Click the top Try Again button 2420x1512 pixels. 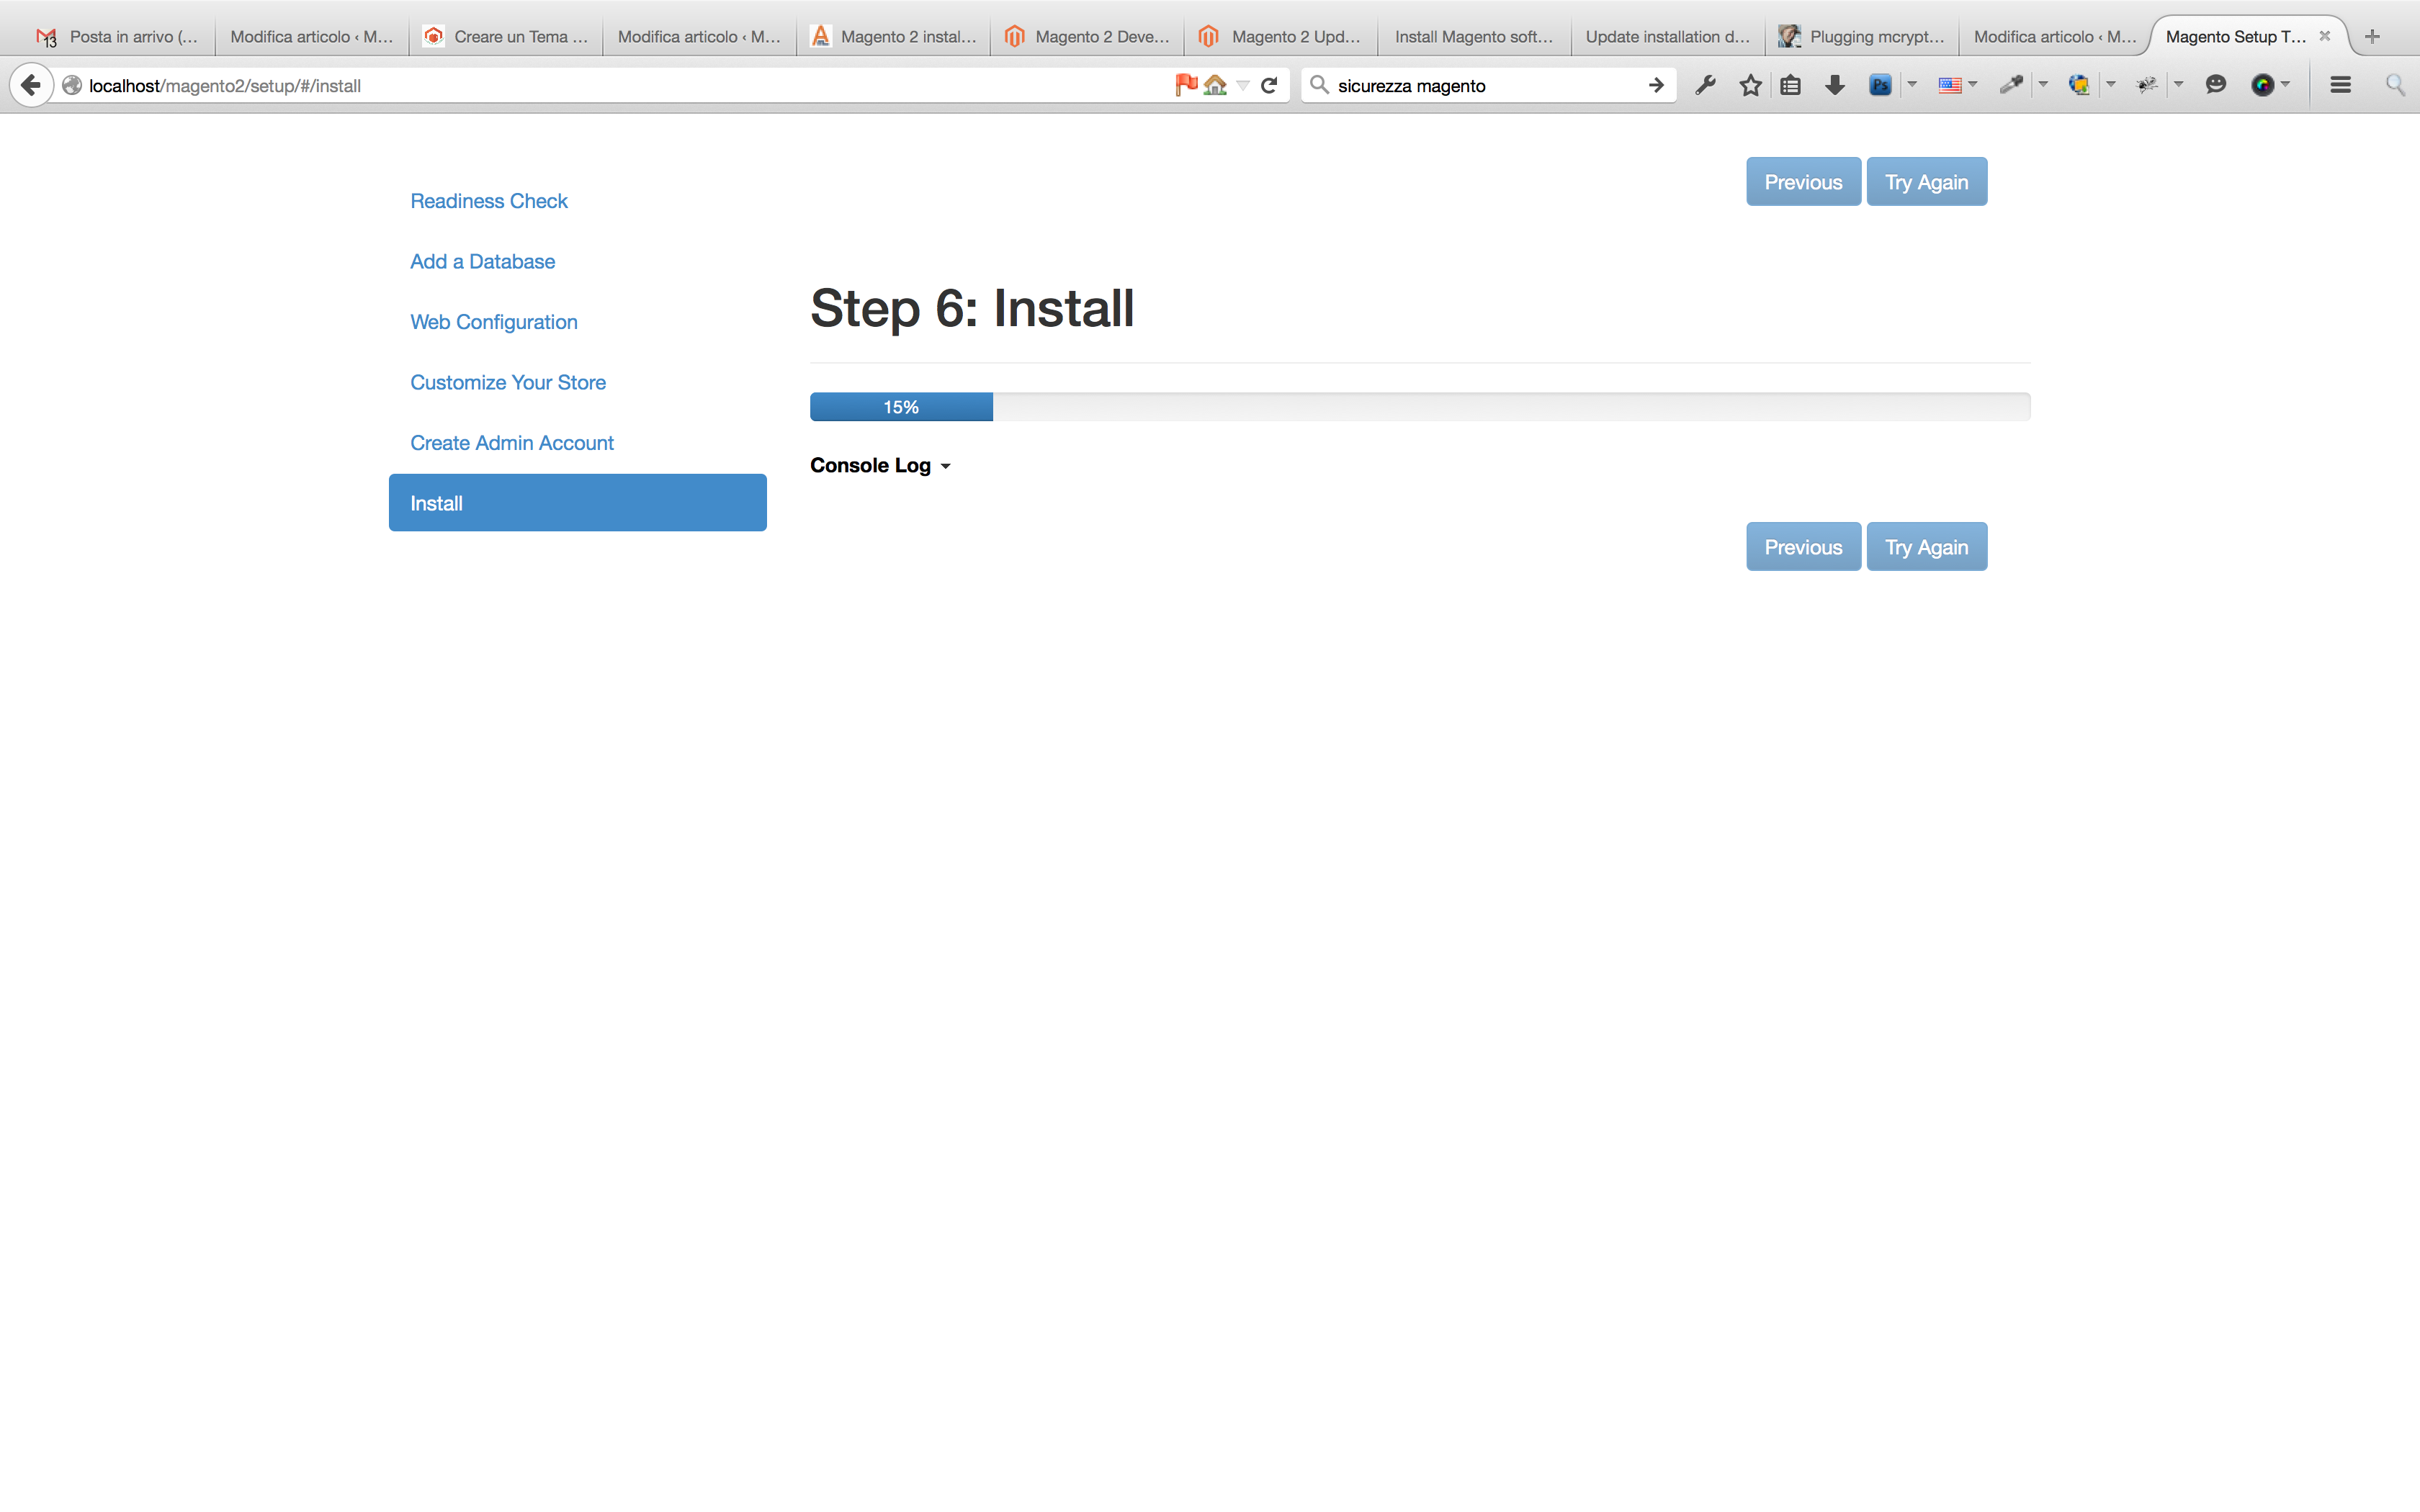pos(1926,182)
